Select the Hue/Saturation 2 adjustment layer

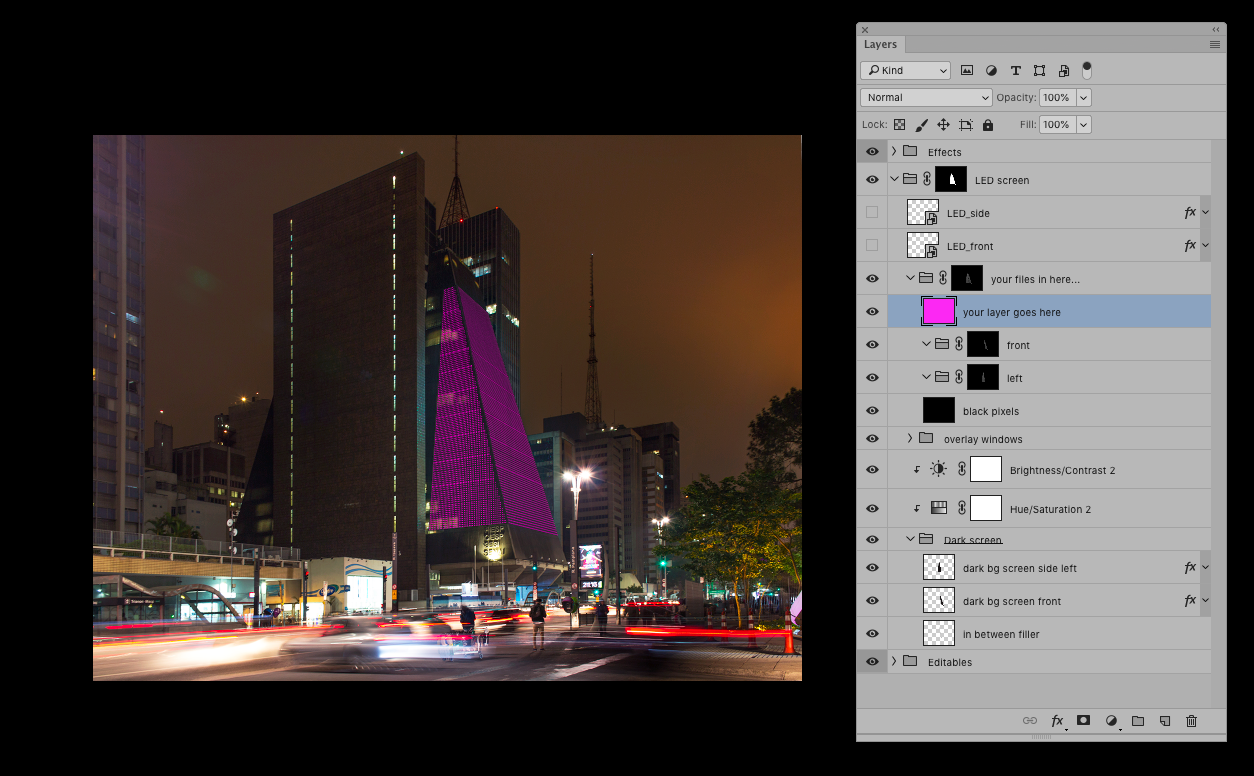pos(1050,509)
